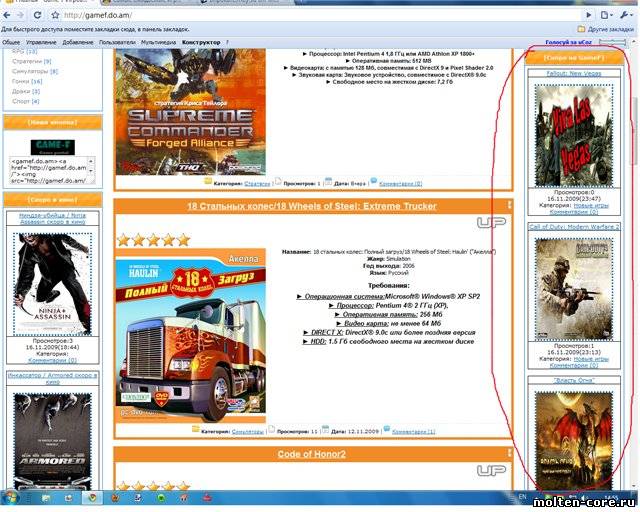The width and height of the screenshot is (640, 512).
Task: Open the 18 Wheels of Steel: Extreme Trucker title
Action: [x=312, y=206]
